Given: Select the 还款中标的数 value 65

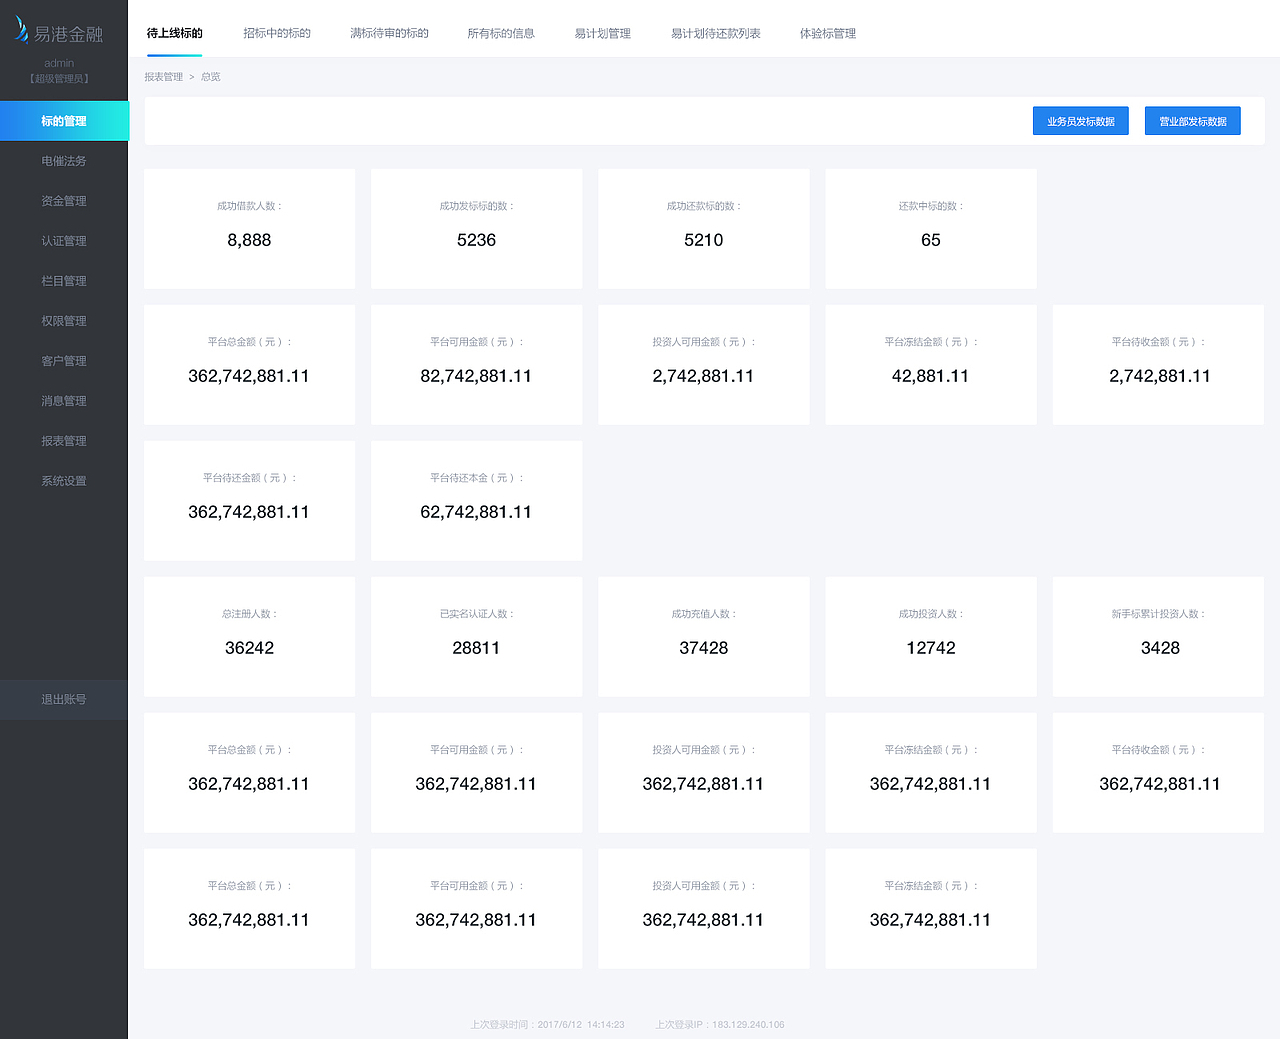Looking at the screenshot, I should [931, 240].
